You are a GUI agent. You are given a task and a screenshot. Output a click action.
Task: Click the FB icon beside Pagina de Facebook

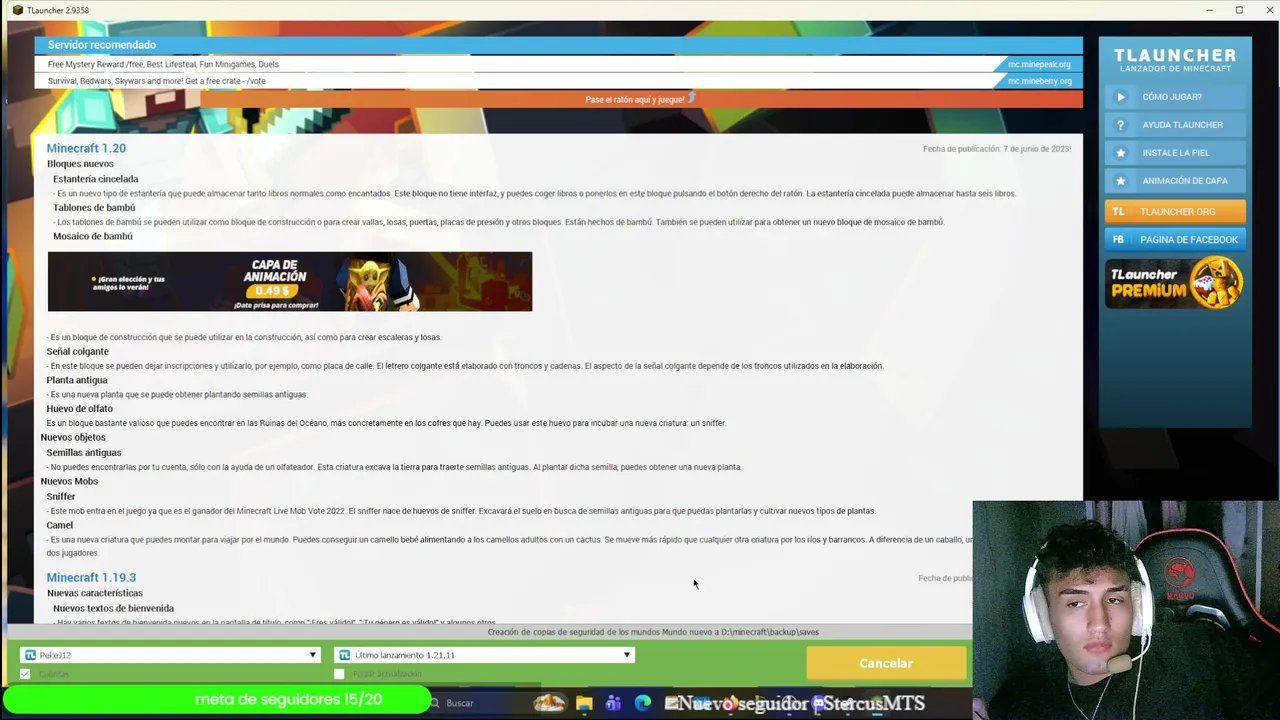1119,240
